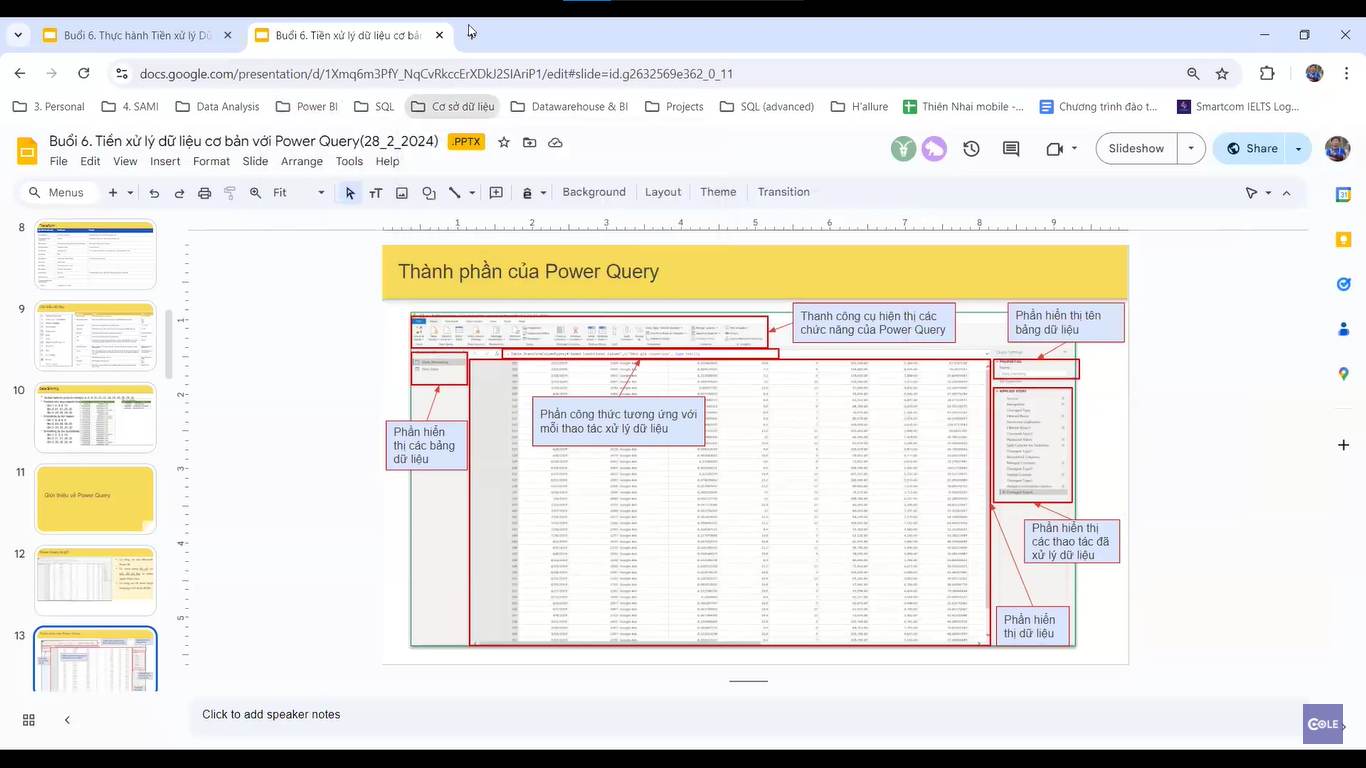
Task: Choose the Select arrow cursor tool
Action: 350,193
